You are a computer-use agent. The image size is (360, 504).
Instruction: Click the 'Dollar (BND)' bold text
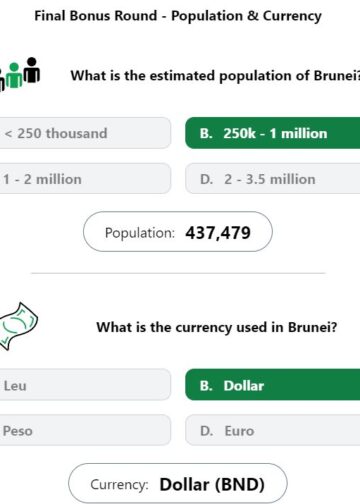coord(212,484)
